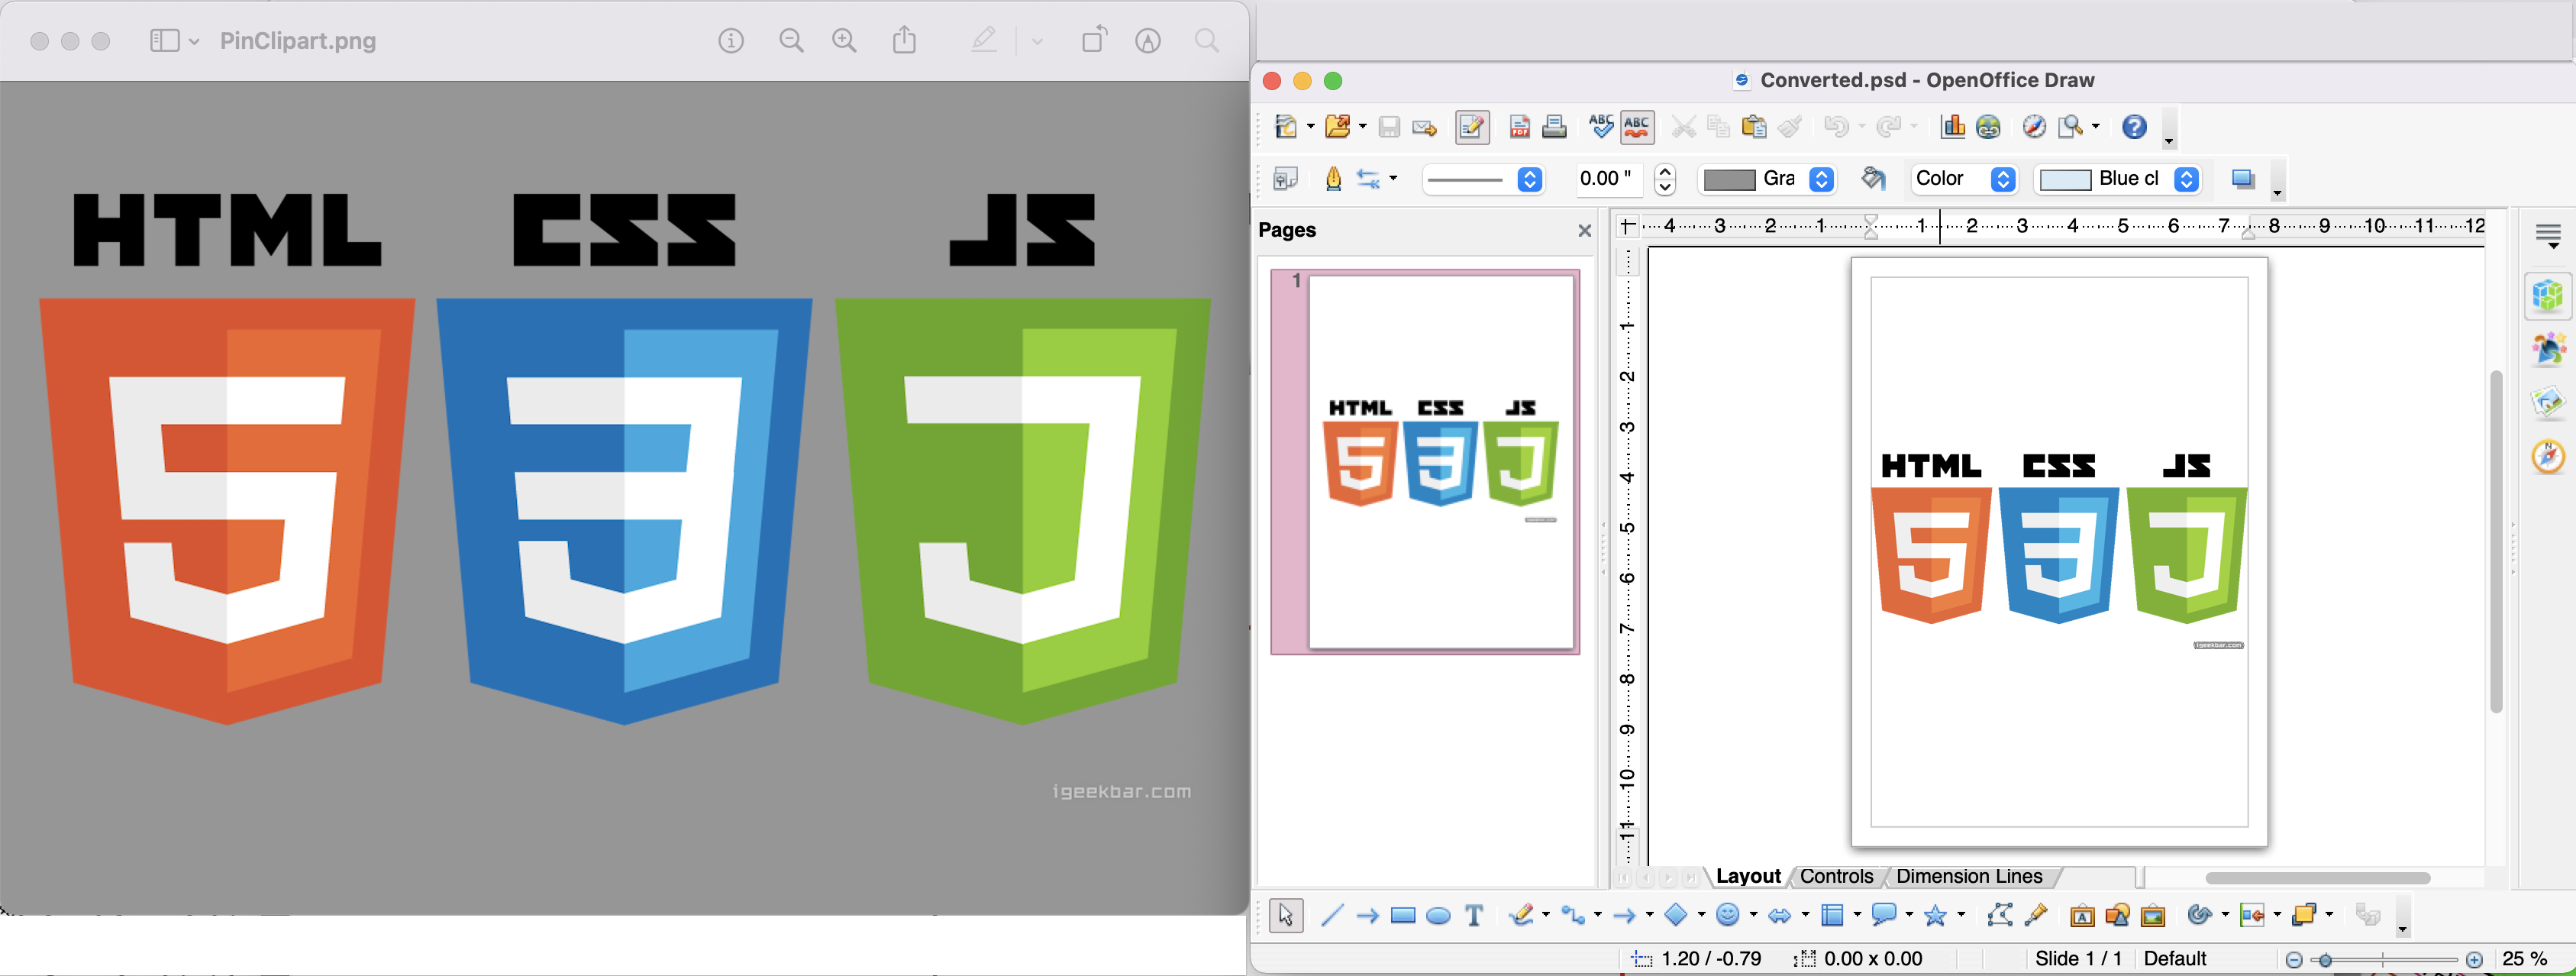Screen dimensions: 2576x976
Task: Expand Preview sidebar view menu chevron
Action: (x=194, y=41)
